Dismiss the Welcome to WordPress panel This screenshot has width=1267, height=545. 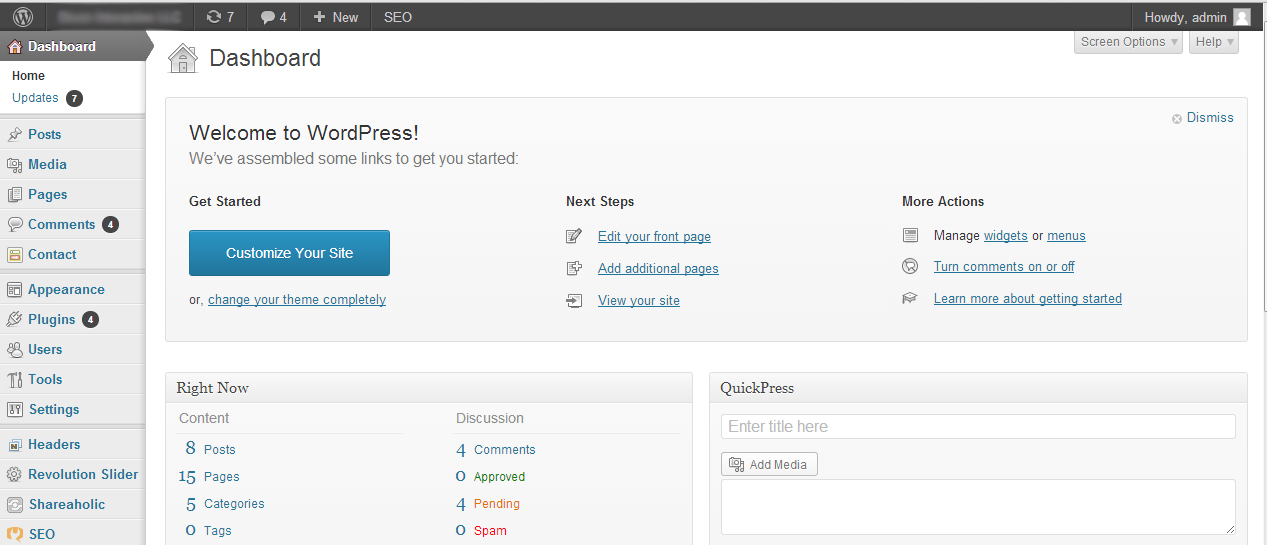(1203, 118)
